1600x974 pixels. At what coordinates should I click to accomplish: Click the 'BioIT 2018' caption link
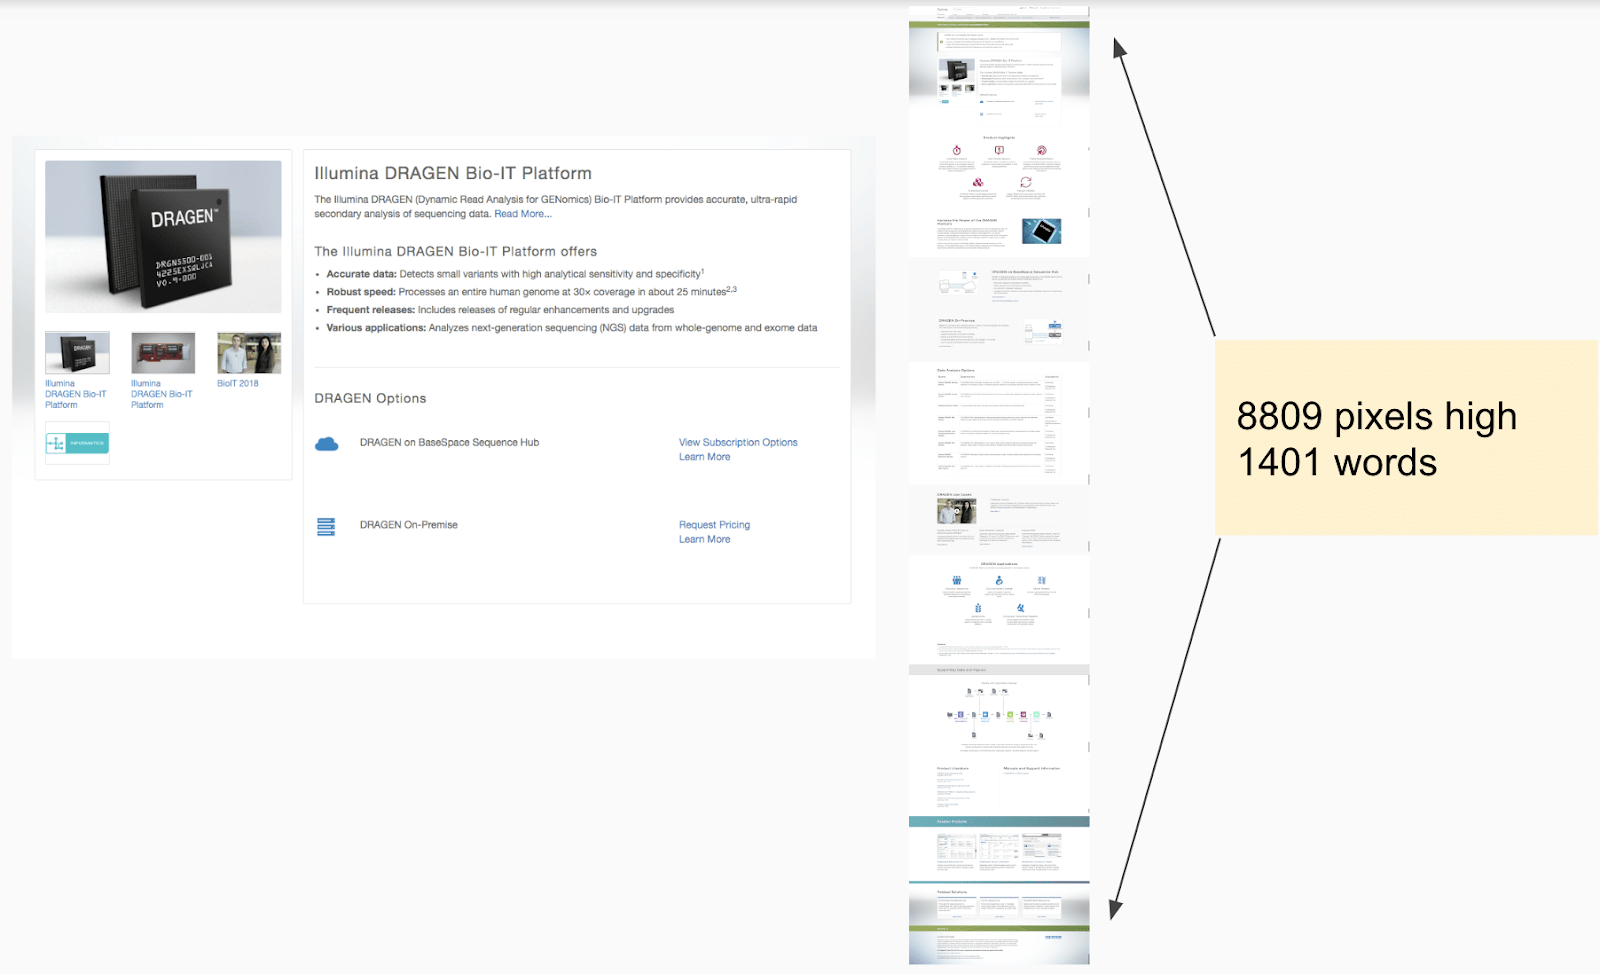pos(238,383)
